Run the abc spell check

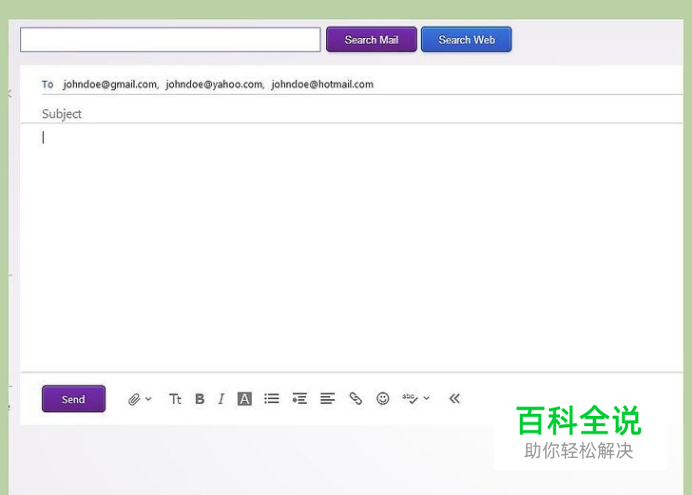coord(410,399)
